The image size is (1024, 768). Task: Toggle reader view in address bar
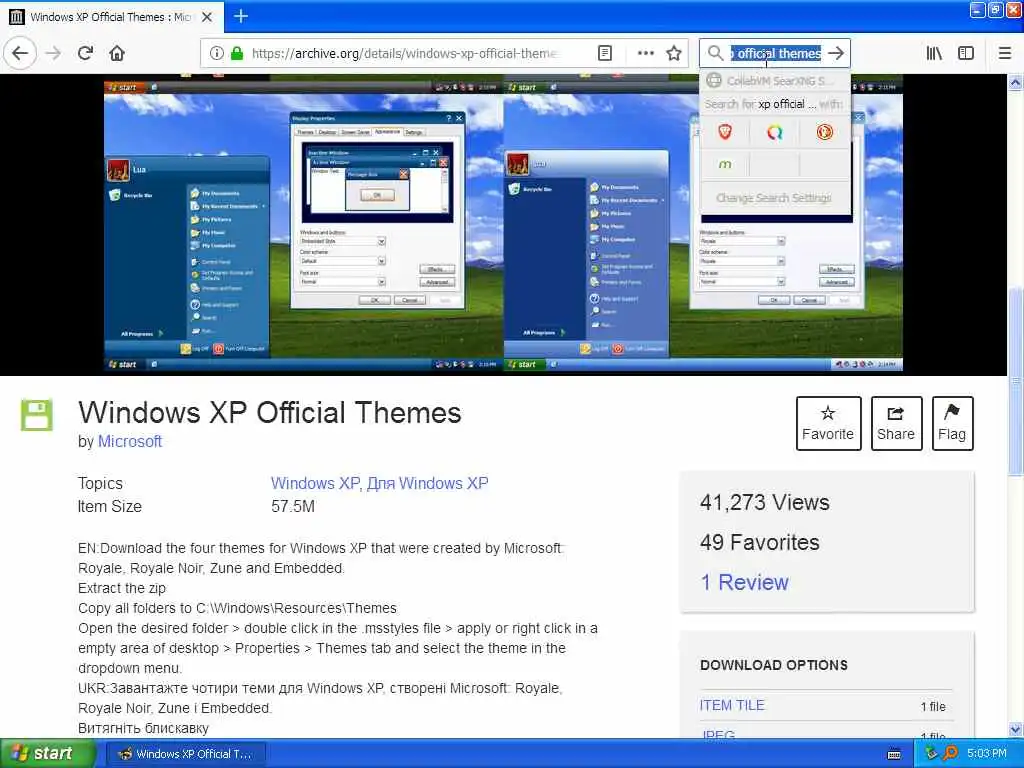click(x=605, y=53)
